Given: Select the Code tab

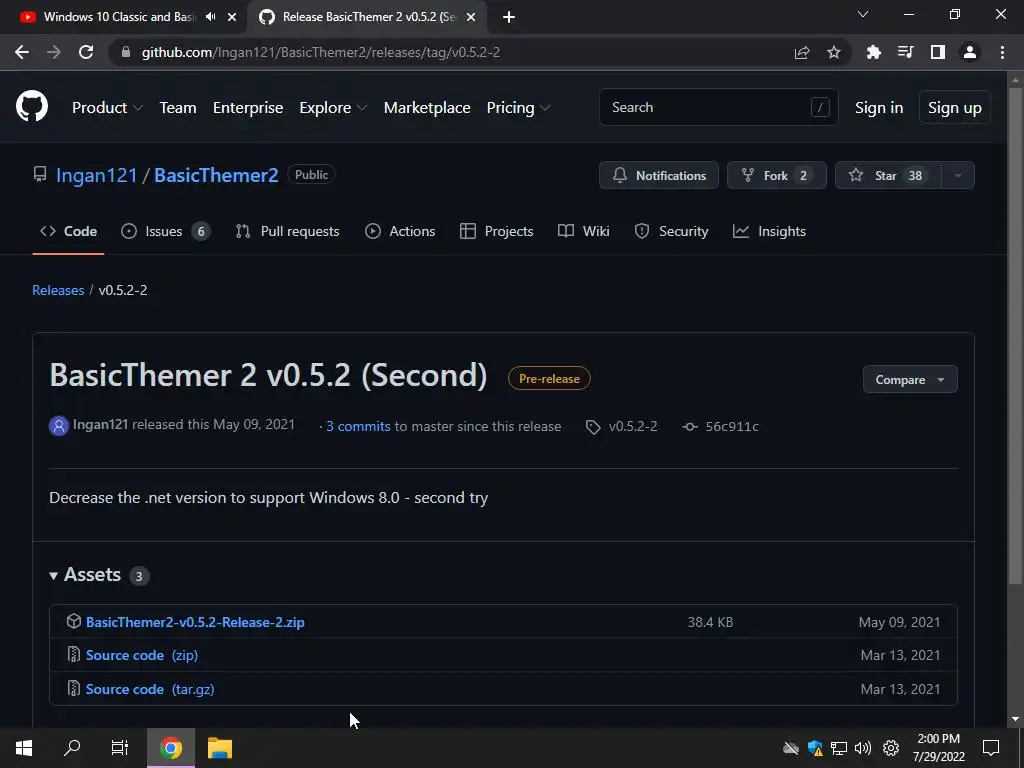Looking at the screenshot, I should [68, 231].
